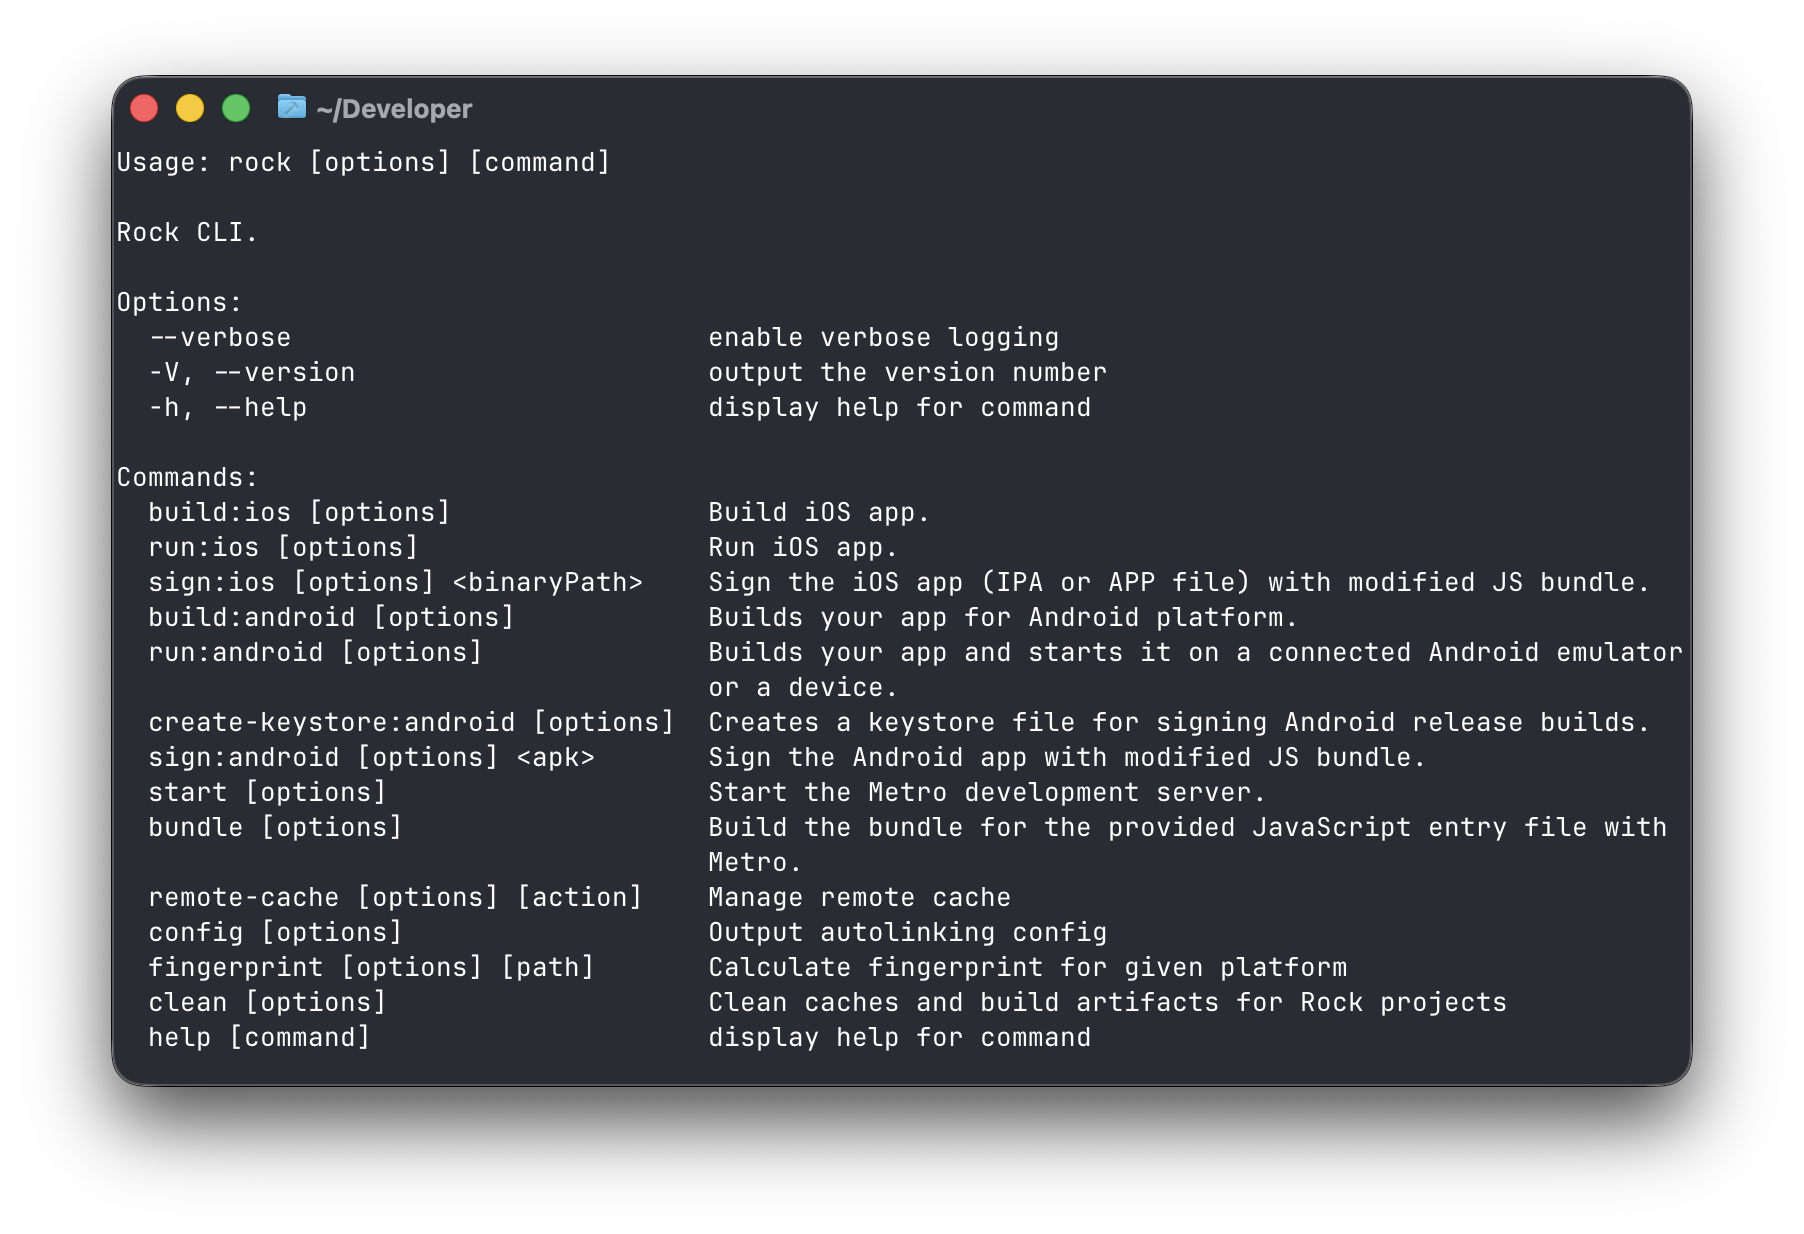Click the 'Rock CLI.' heading line

187,233
